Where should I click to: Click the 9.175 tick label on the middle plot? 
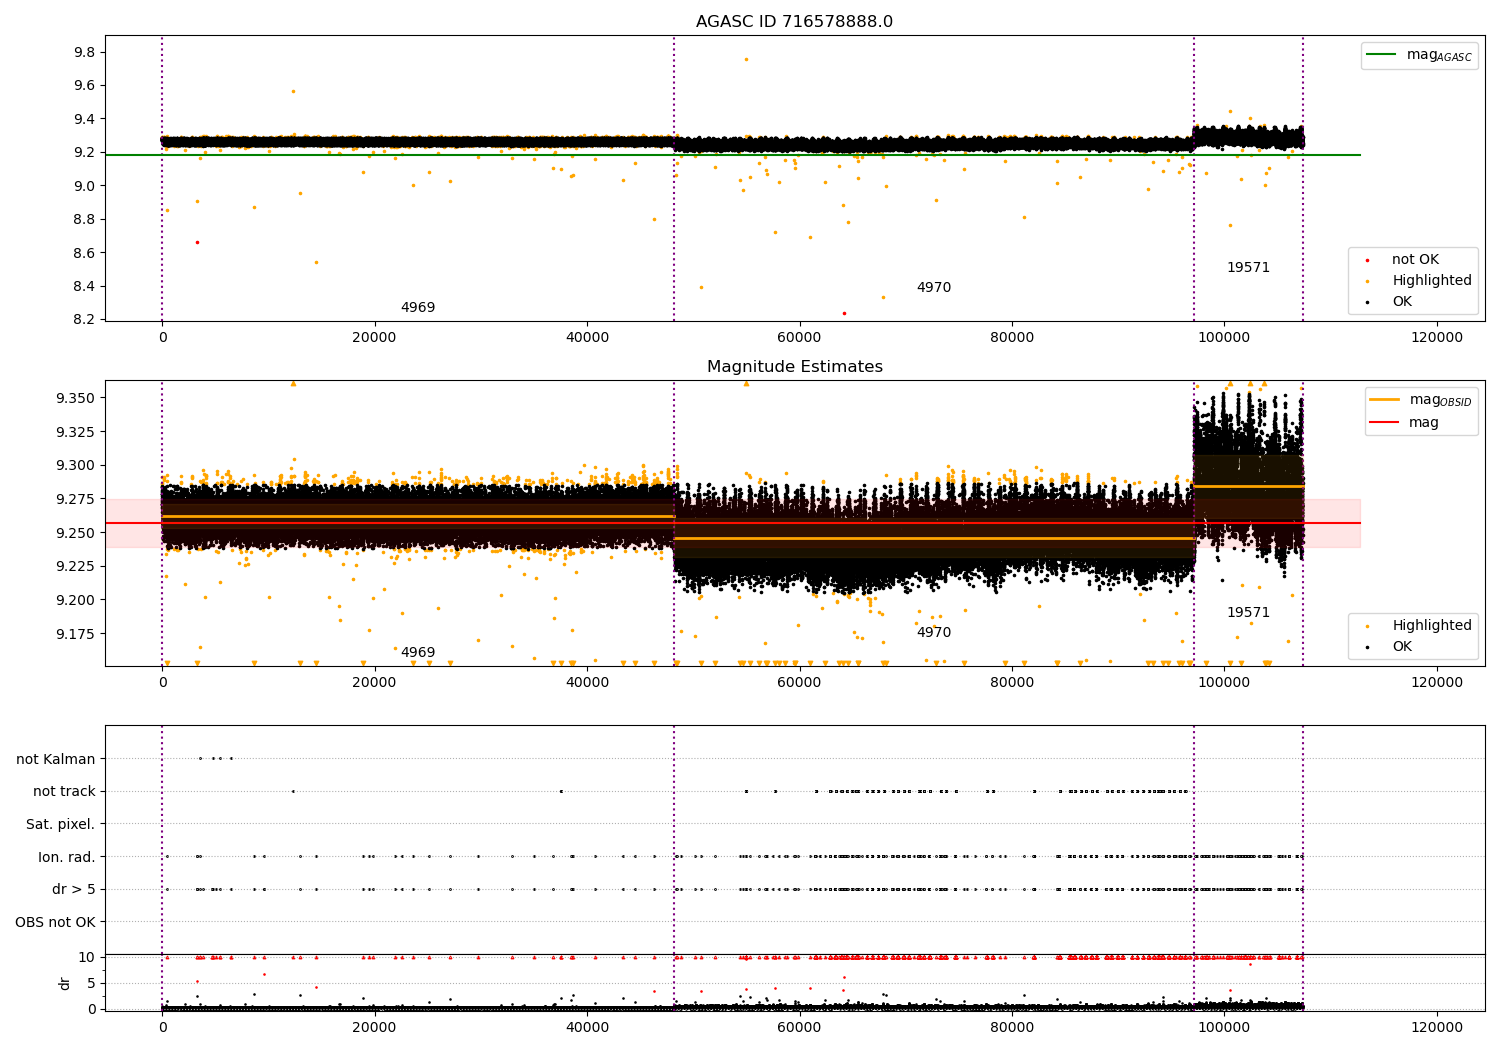tap(76, 634)
